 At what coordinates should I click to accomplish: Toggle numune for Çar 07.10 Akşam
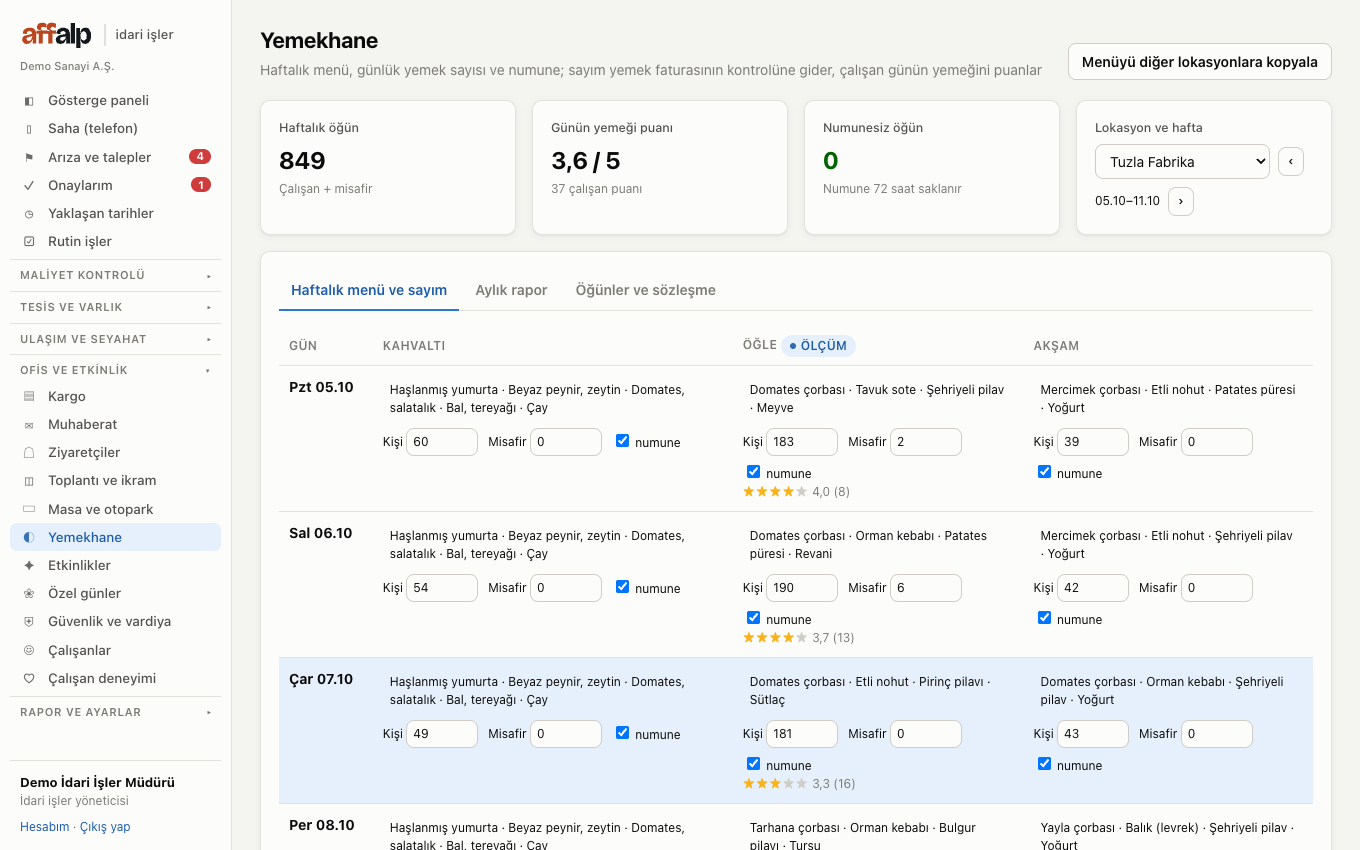tap(1045, 764)
